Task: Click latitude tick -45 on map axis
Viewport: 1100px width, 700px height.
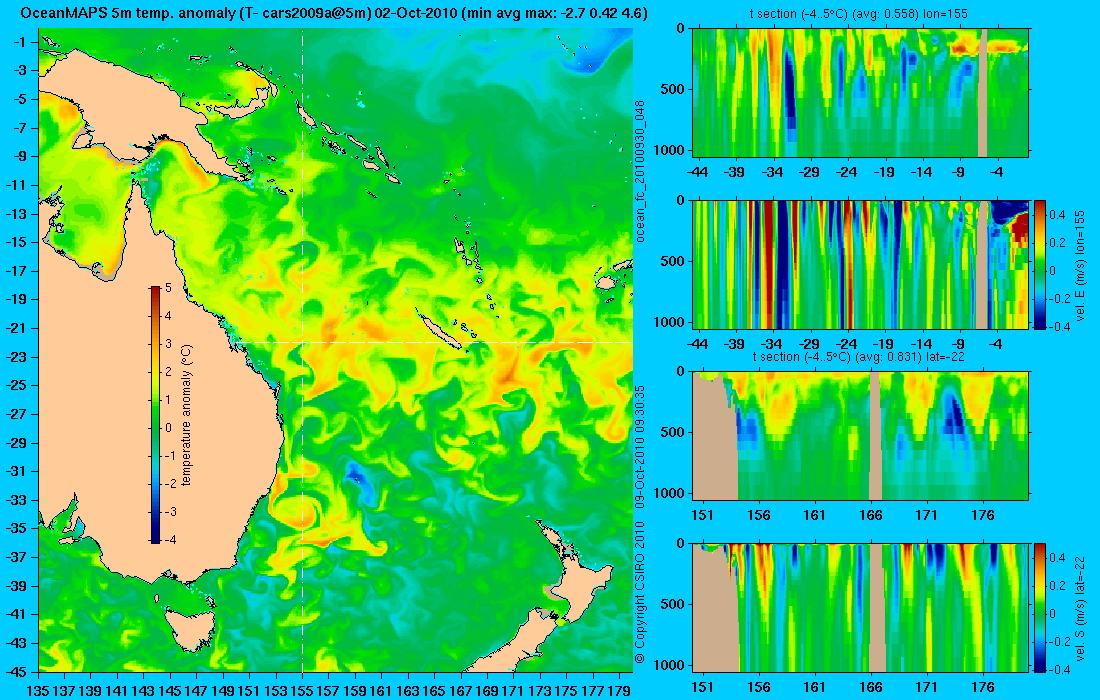Action: [16, 671]
